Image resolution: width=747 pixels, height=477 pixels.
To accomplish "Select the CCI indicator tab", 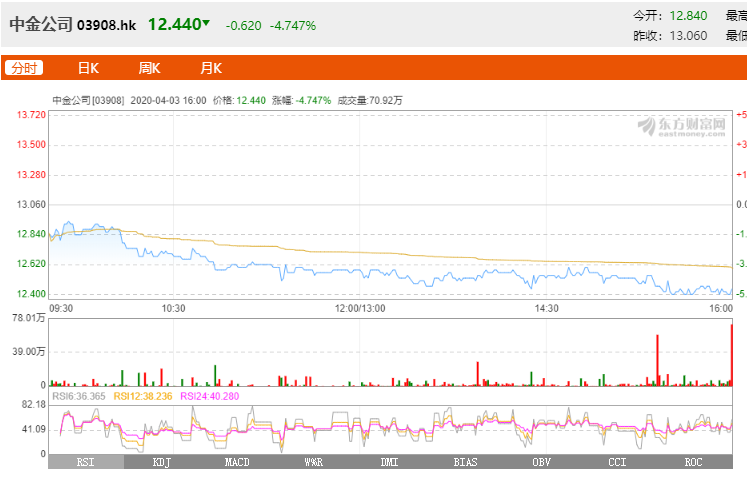I will click(x=617, y=462).
